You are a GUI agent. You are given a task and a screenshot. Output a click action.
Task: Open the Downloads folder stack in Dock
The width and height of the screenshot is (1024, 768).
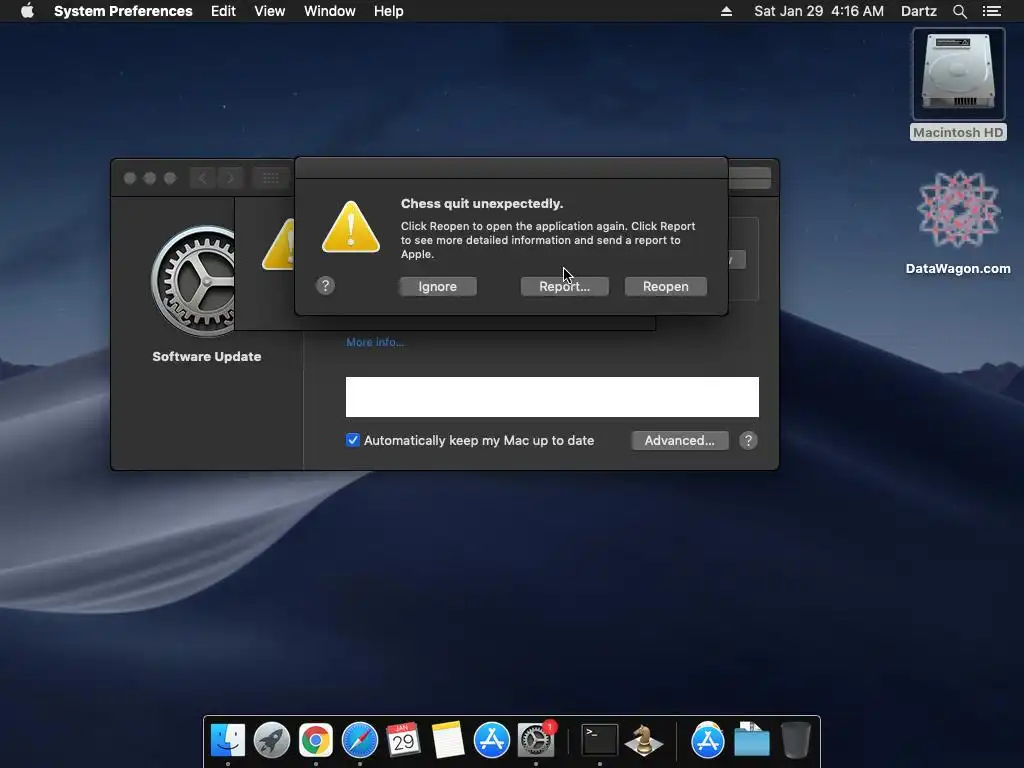752,741
